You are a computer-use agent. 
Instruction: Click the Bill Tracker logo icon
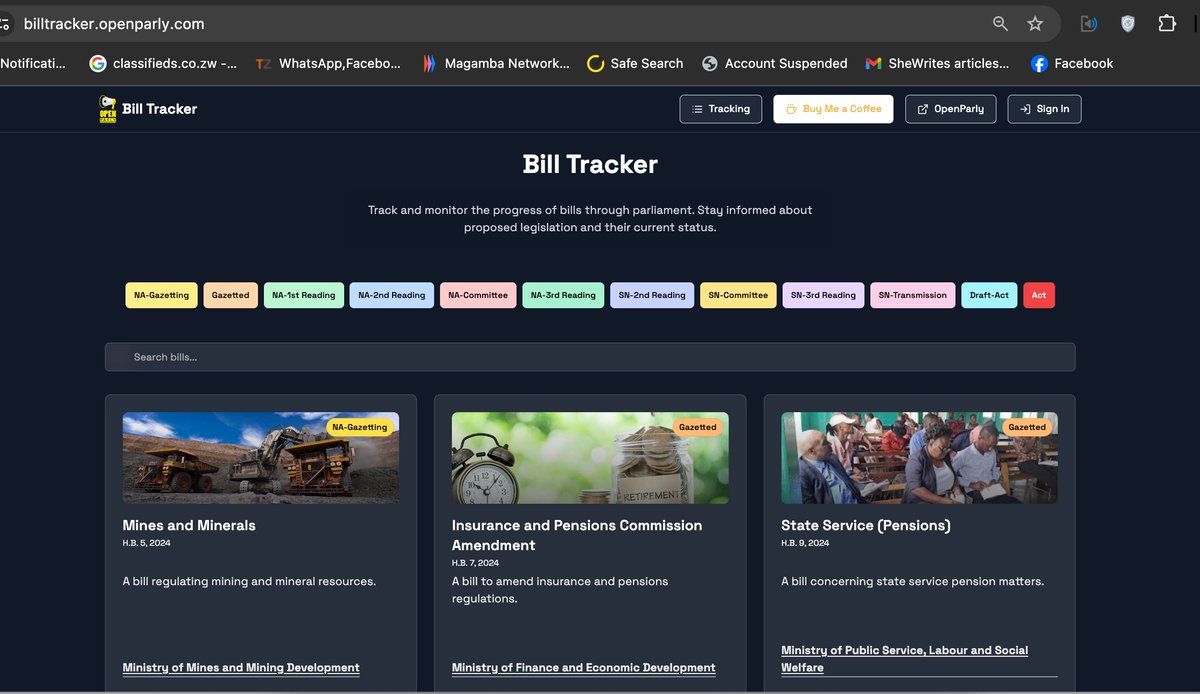pyautogui.click(x=110, y=108)
